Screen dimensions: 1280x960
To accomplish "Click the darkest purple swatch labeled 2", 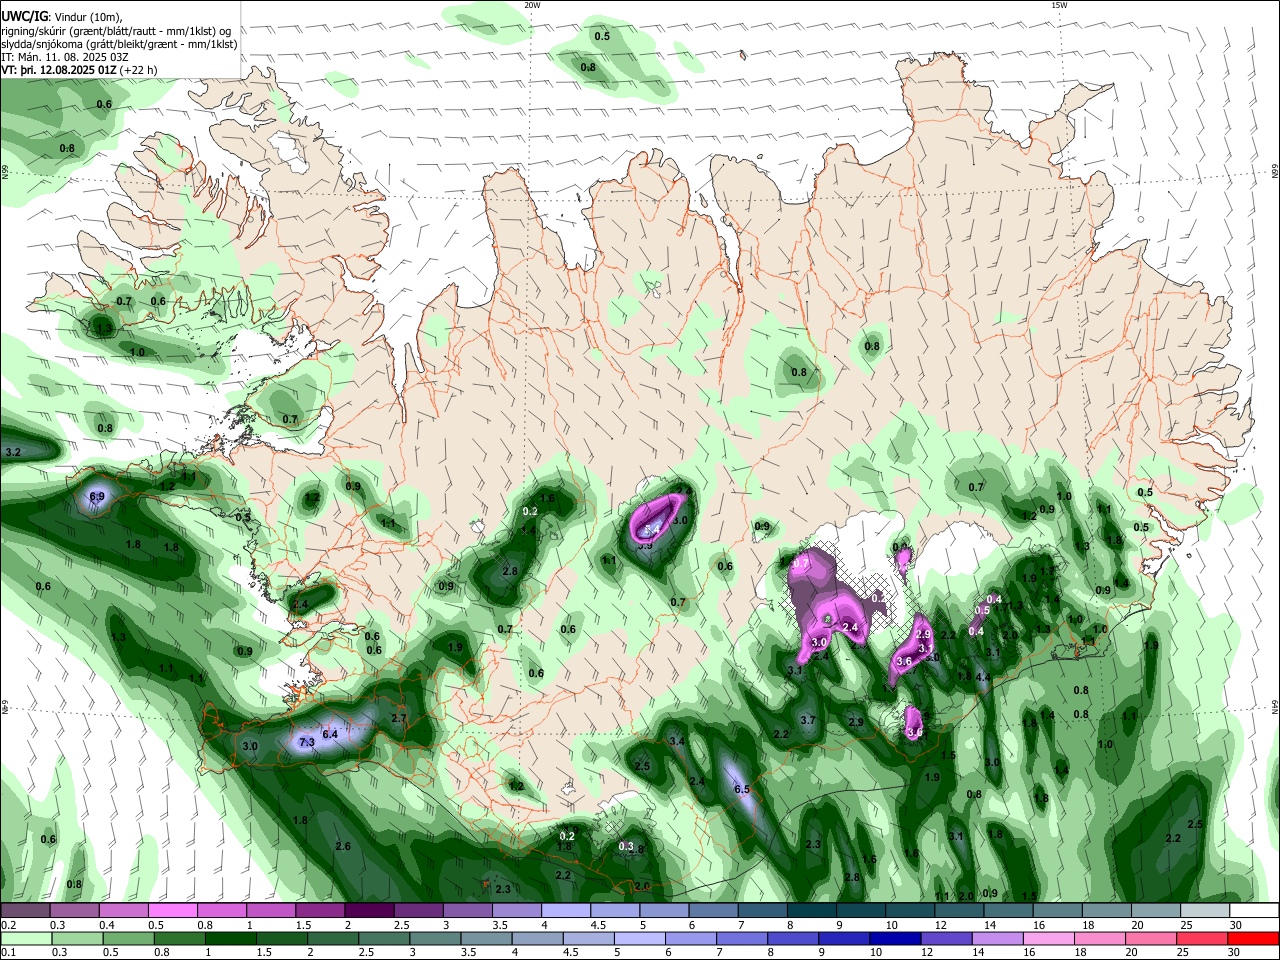I will [369, 911].
